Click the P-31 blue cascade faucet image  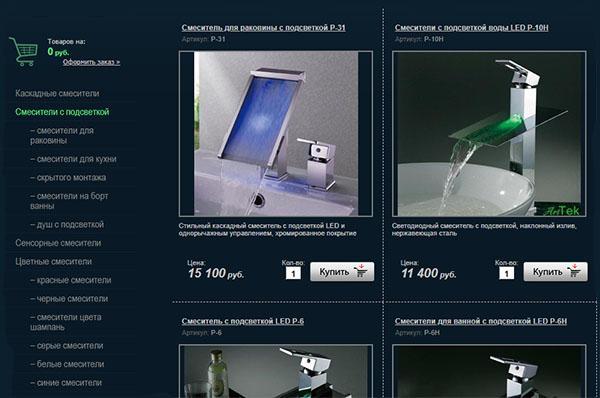276,134
